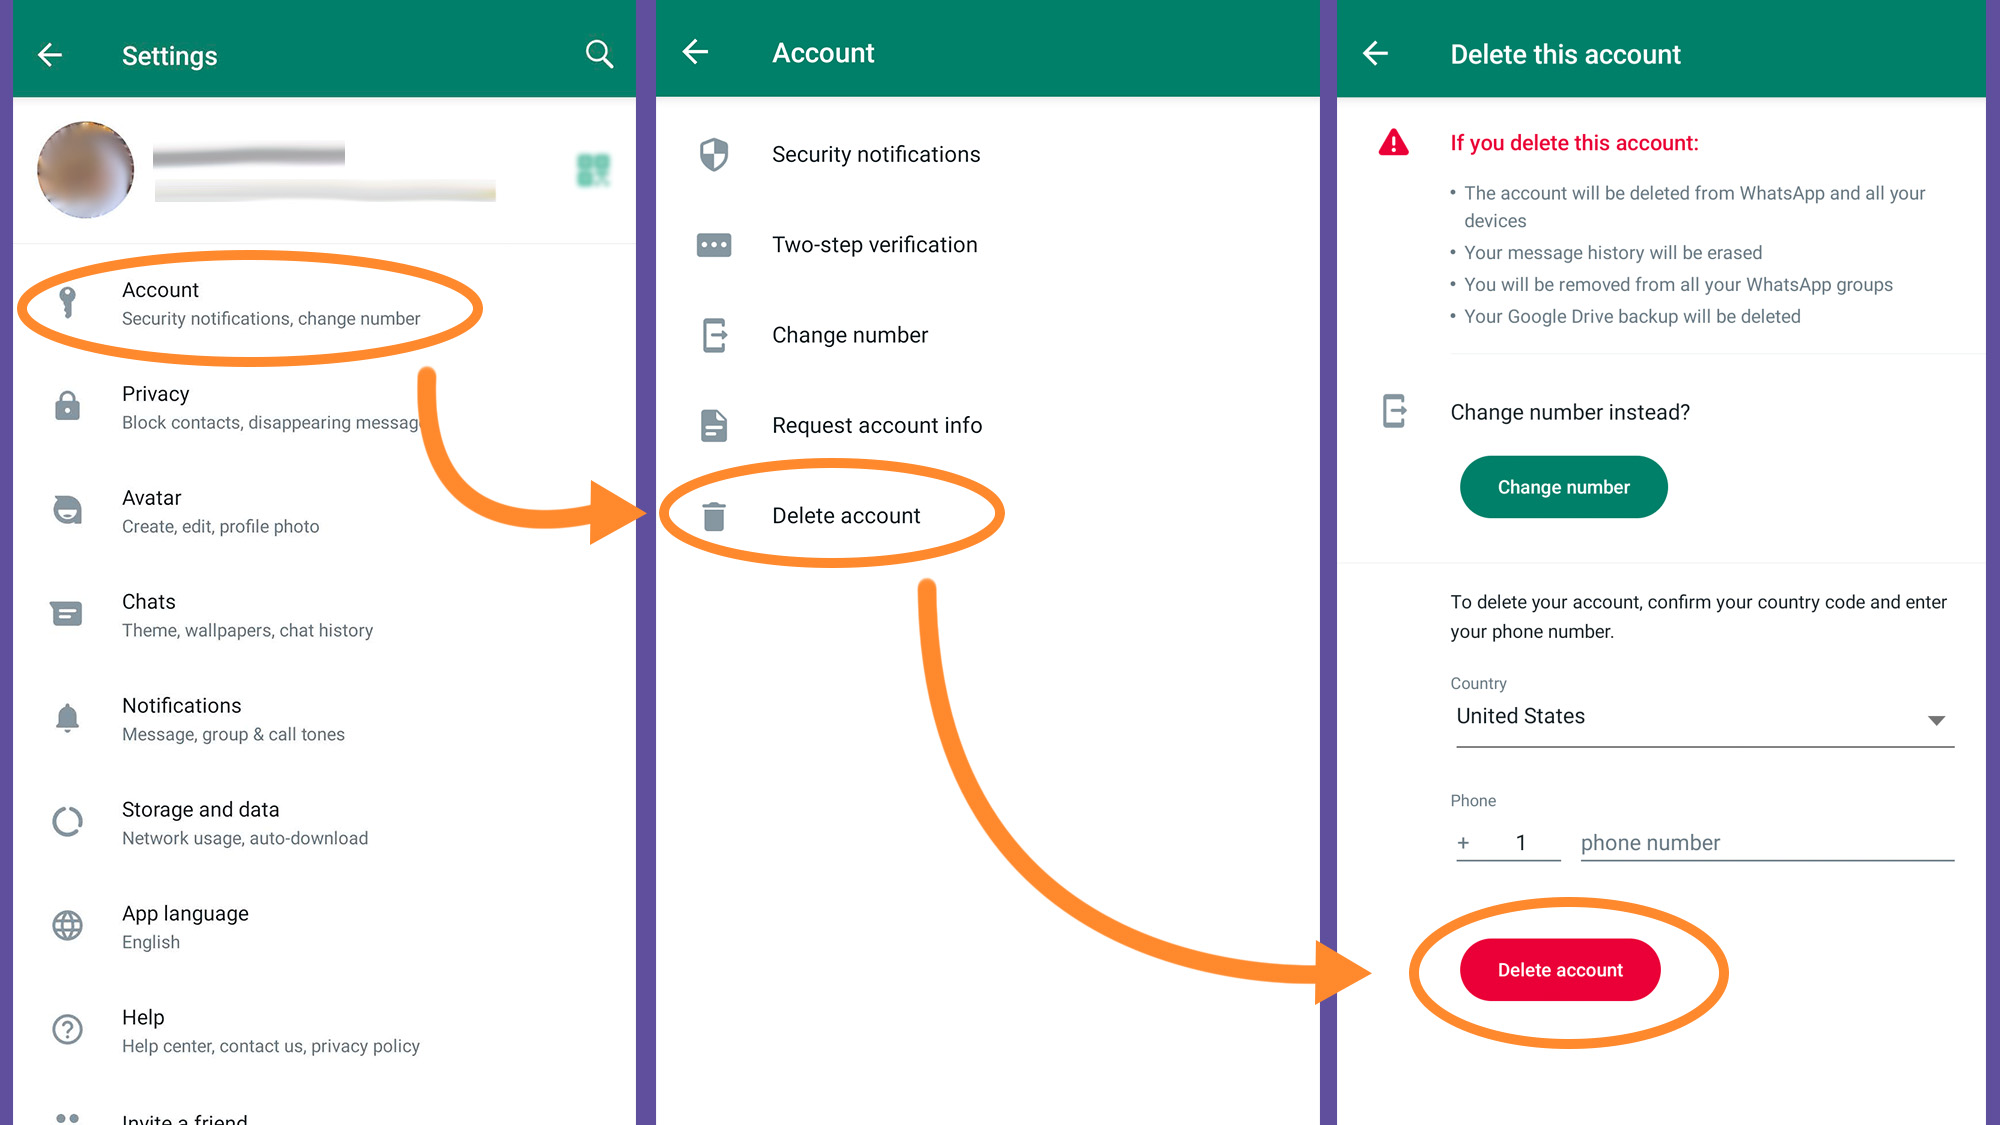The height and width of the screenshot is (1125, 2000).
Task: Tap back arrow on Delete this account
Action: pyautogui.click(x=1376, y=54)
